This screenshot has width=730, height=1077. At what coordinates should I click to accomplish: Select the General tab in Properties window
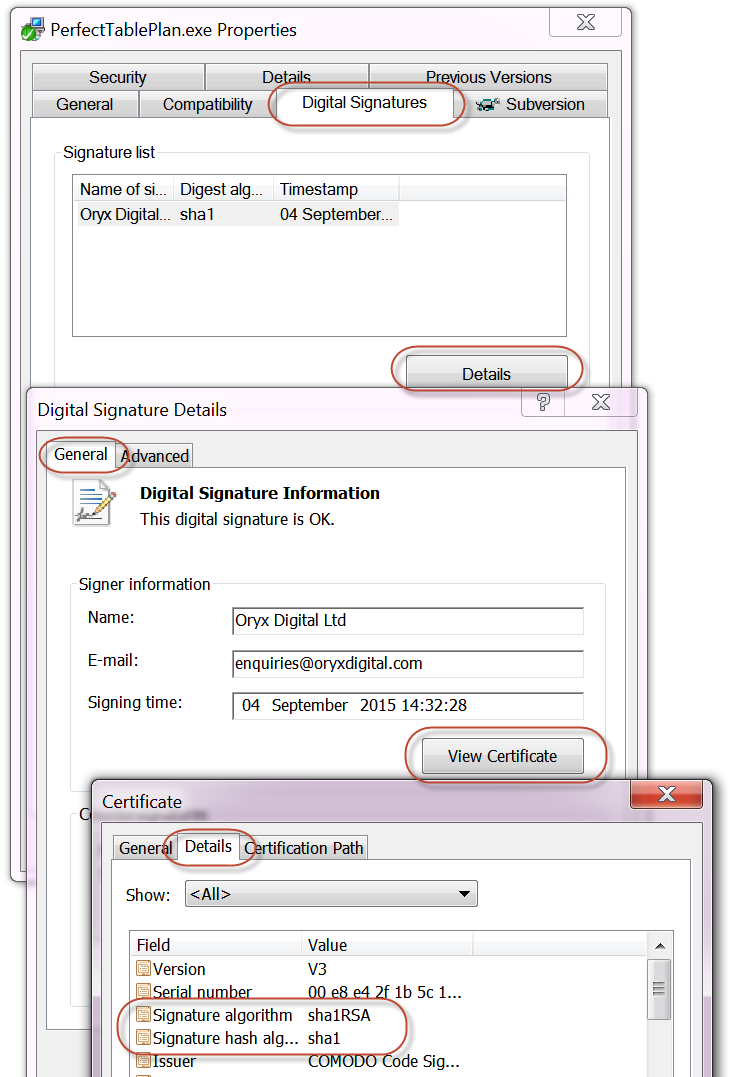click(85, 104)
